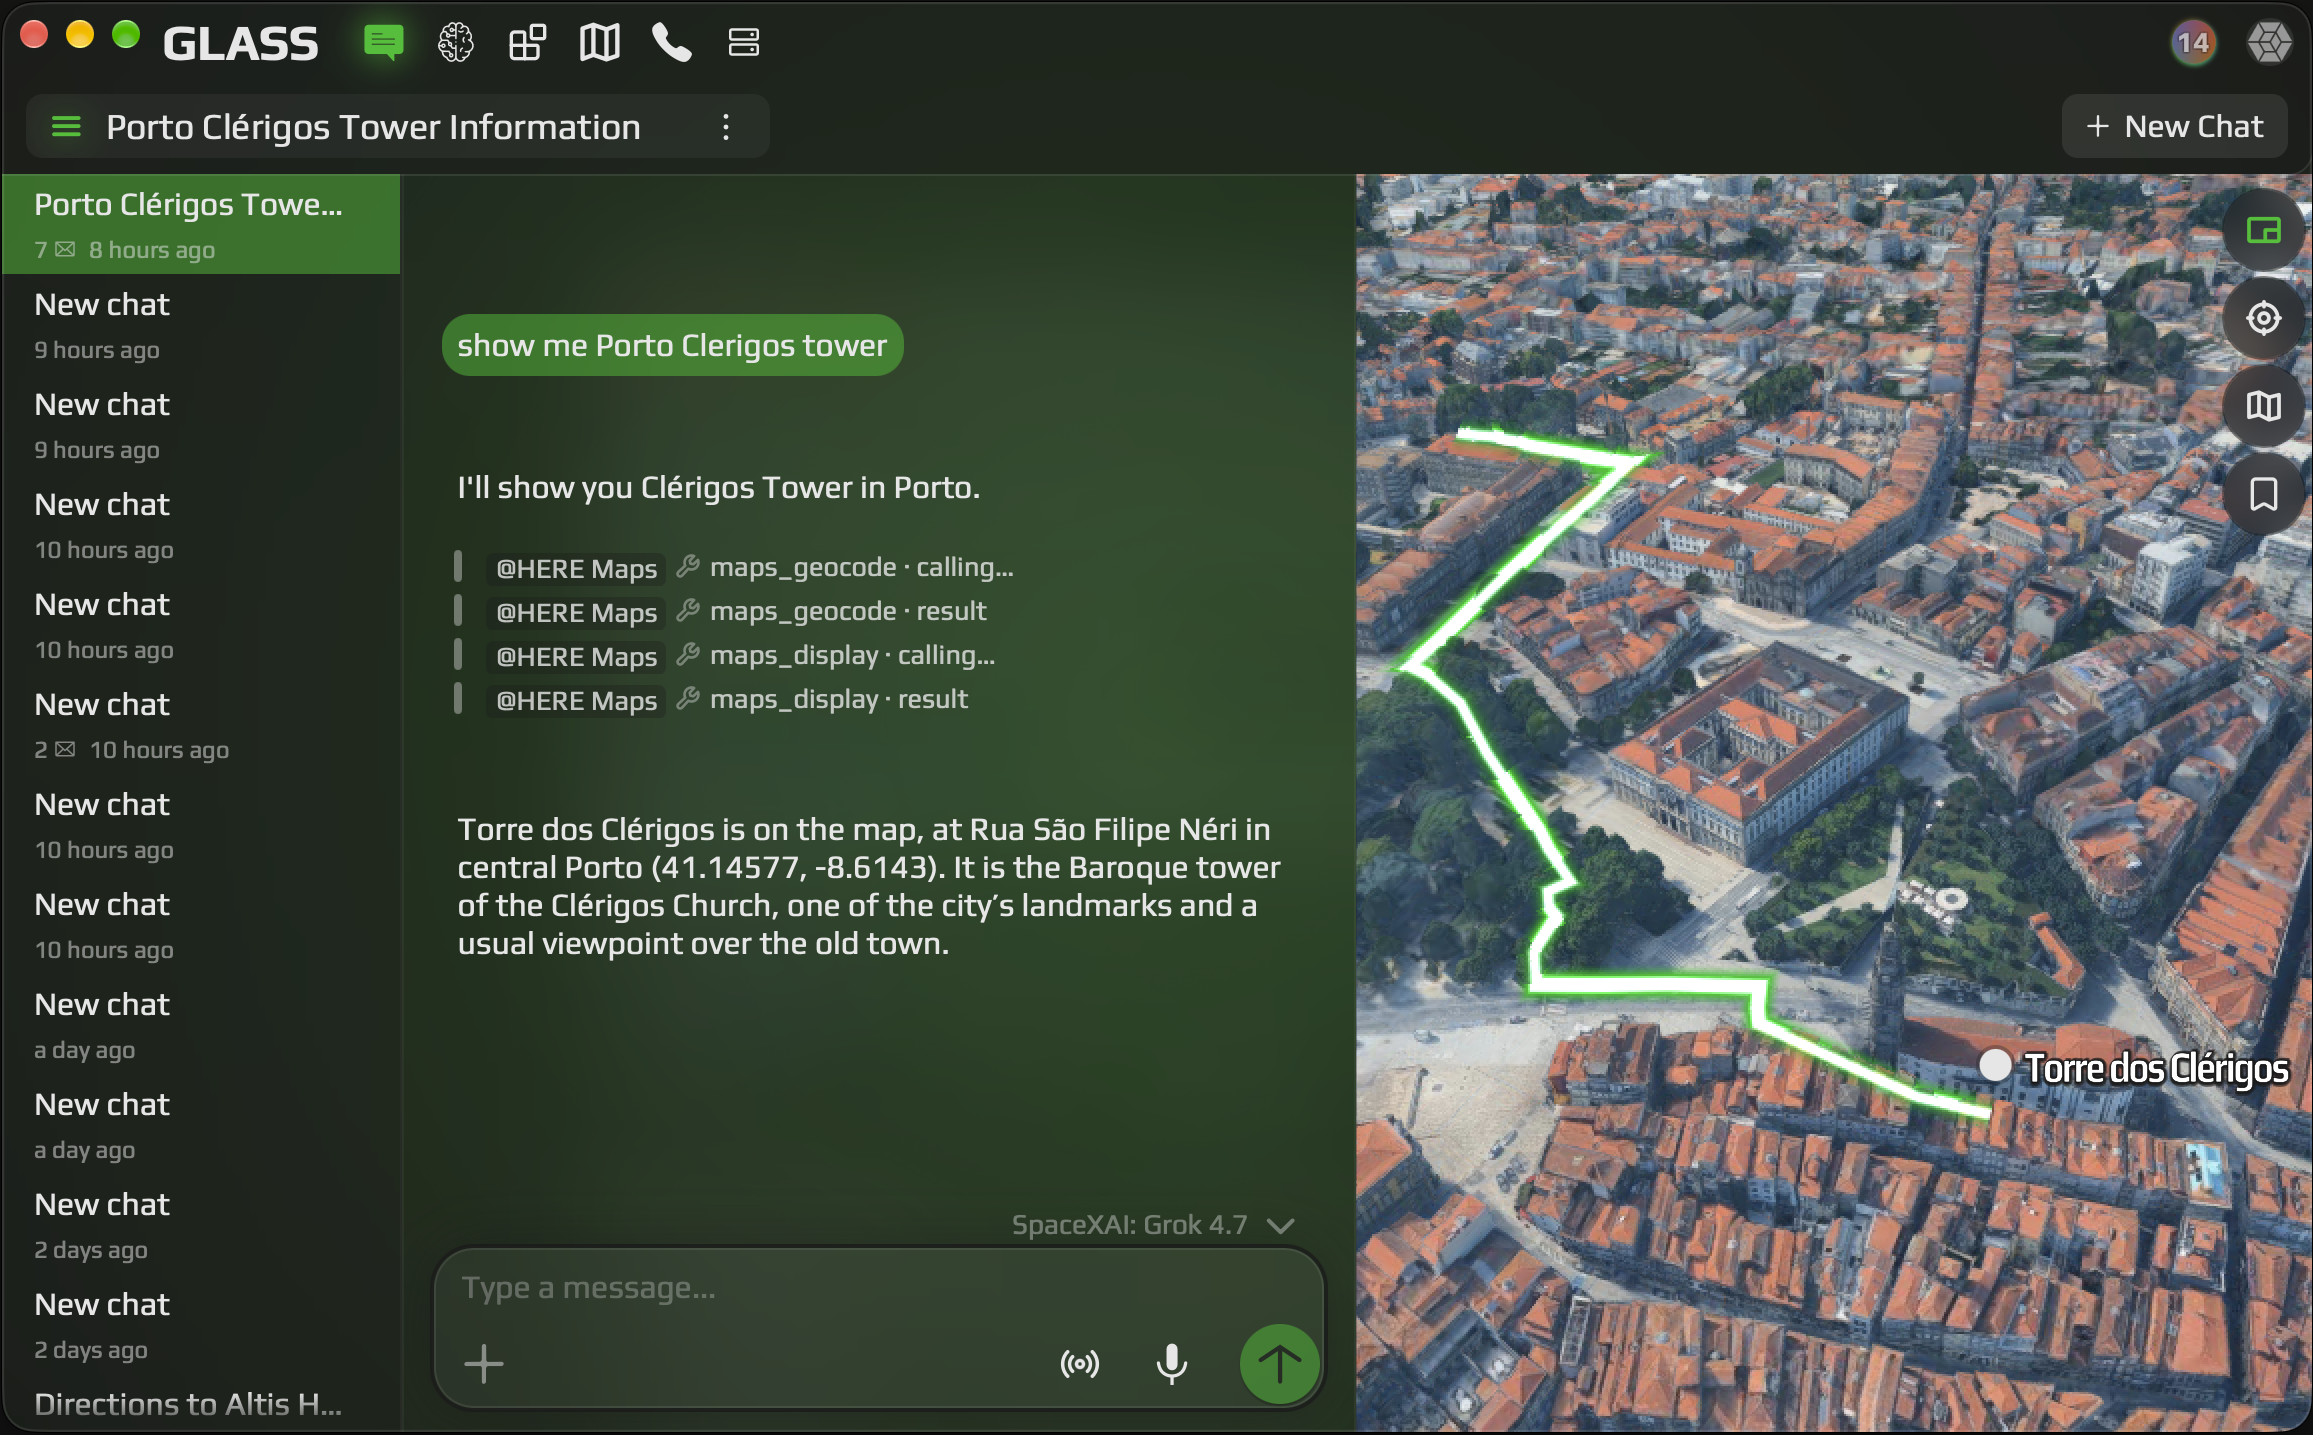Click the paragraph starting 'Torre dos Clérigos is on the map'
This screenshot has width=2313, height=1435.
pos(869,886)
